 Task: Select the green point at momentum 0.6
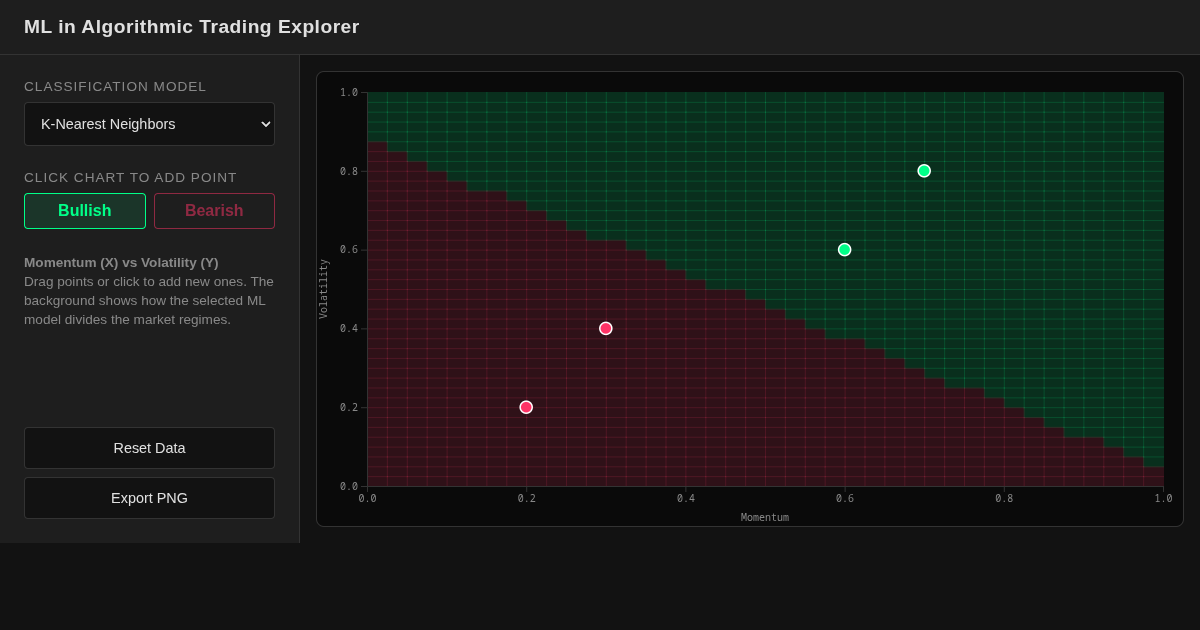(845, 250)
